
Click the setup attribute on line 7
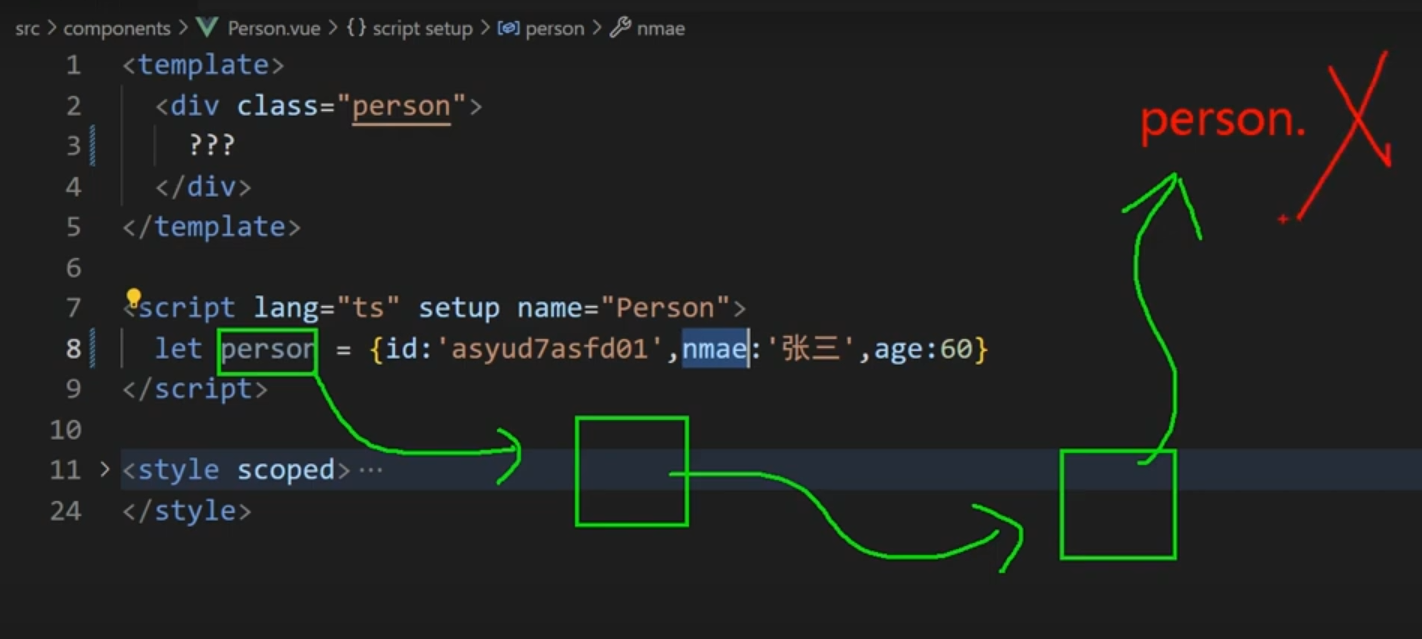[x=458, y=308]
